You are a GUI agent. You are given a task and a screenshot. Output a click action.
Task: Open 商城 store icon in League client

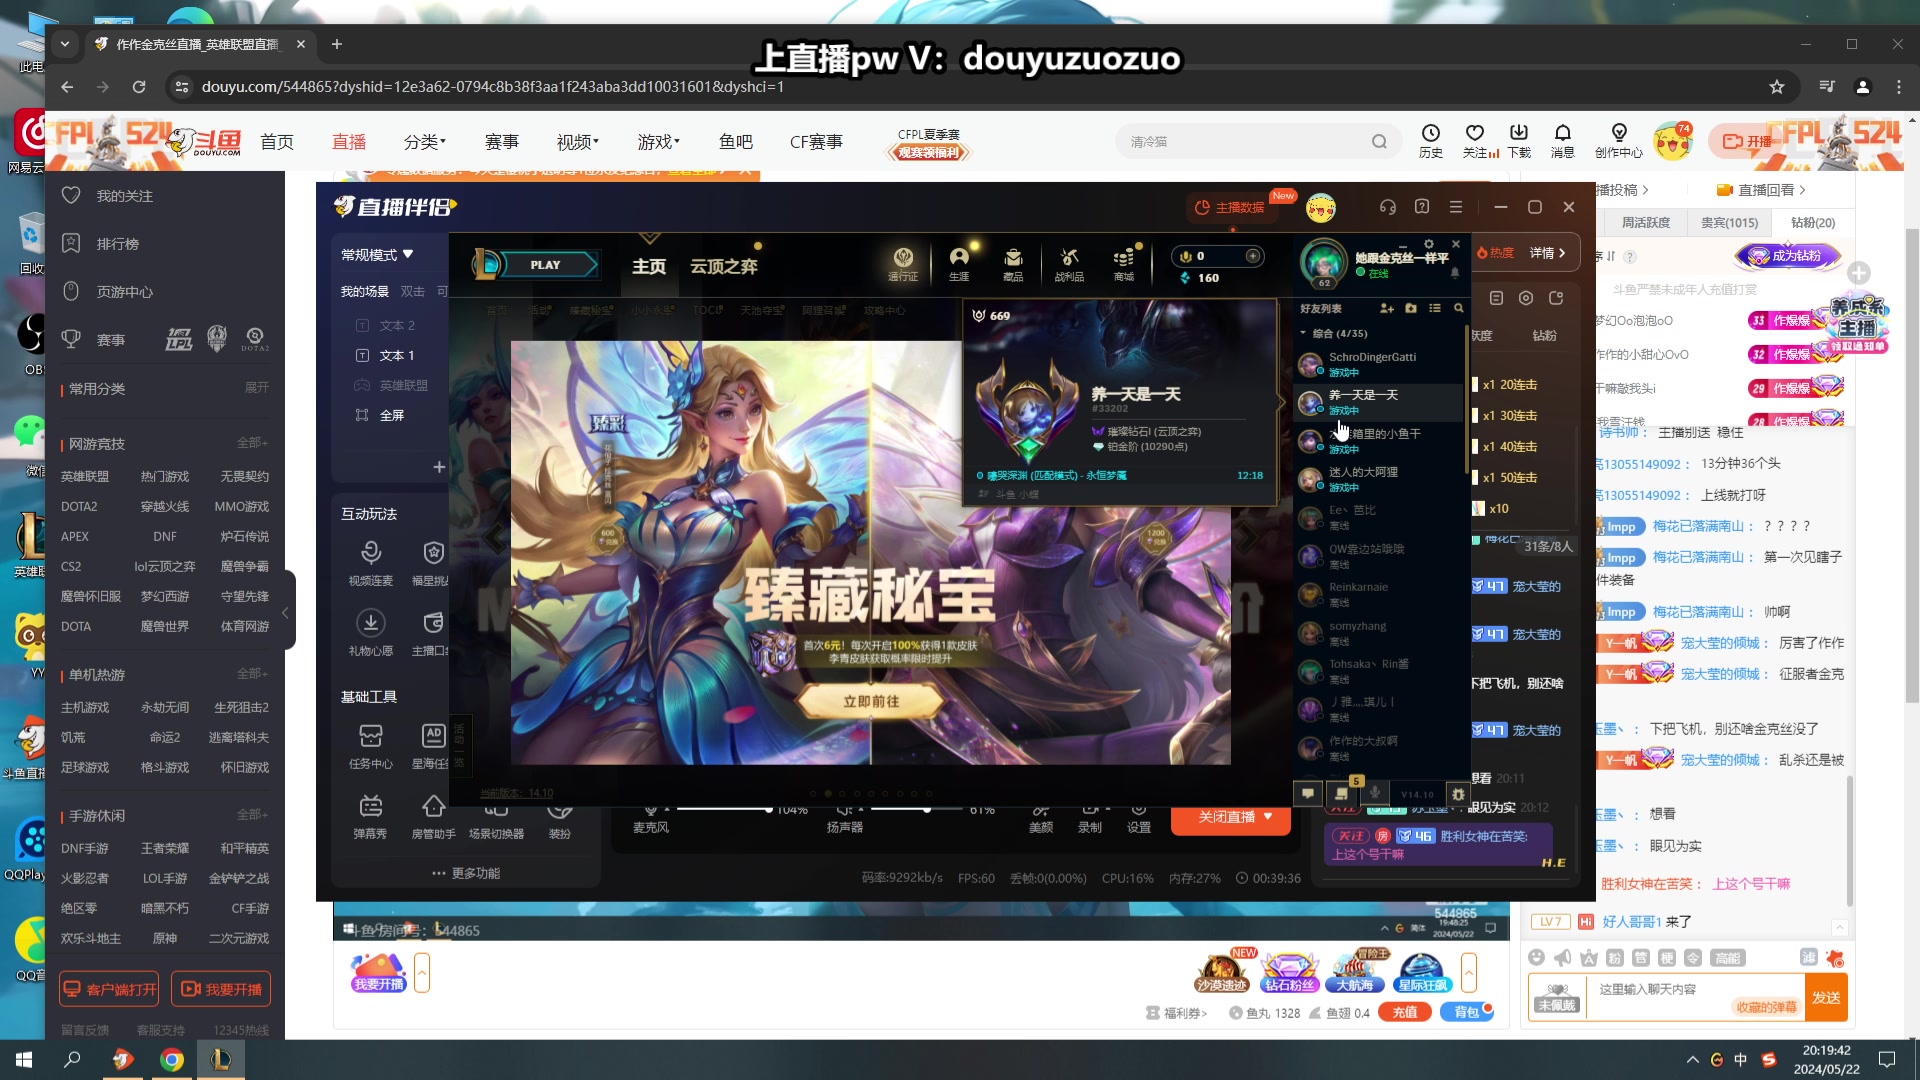1124,264
